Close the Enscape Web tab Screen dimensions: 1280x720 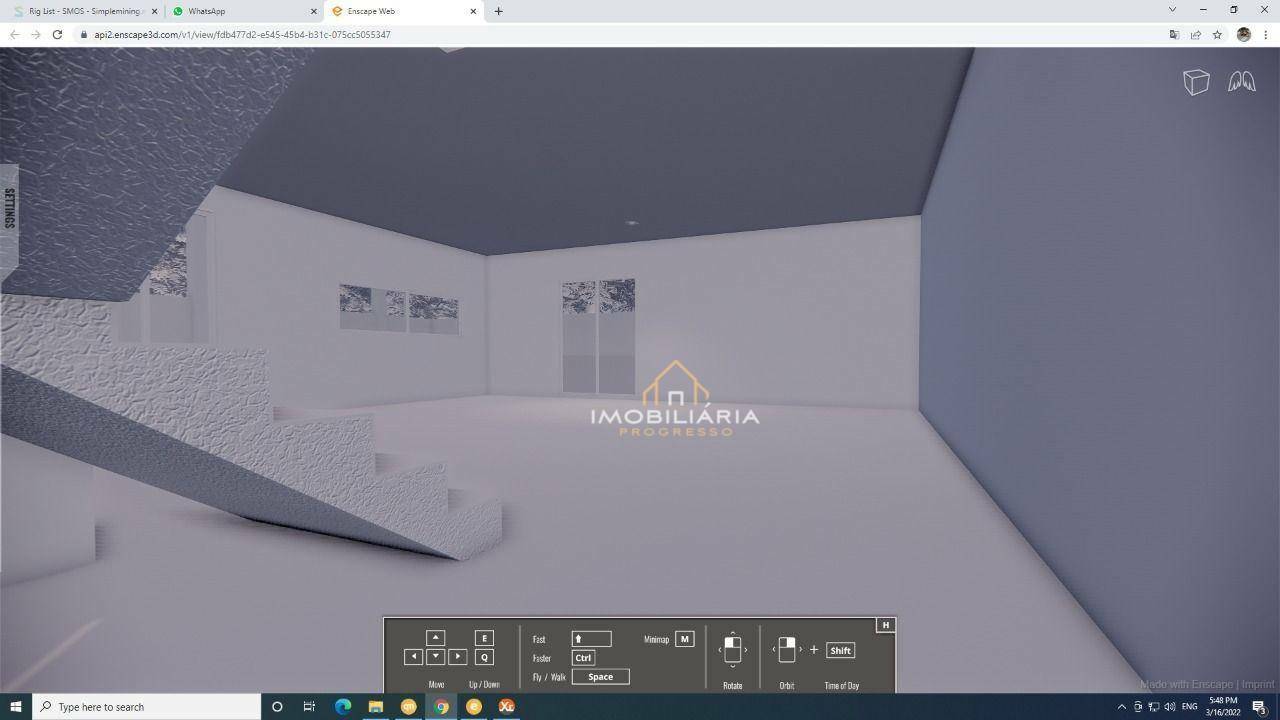(x=473, y=11)
